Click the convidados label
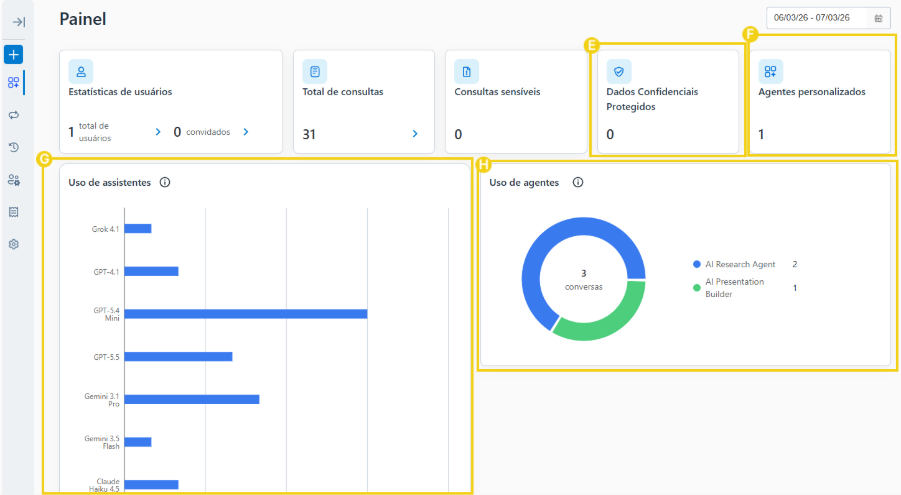901x495 pixels. [x=208, y=132]
